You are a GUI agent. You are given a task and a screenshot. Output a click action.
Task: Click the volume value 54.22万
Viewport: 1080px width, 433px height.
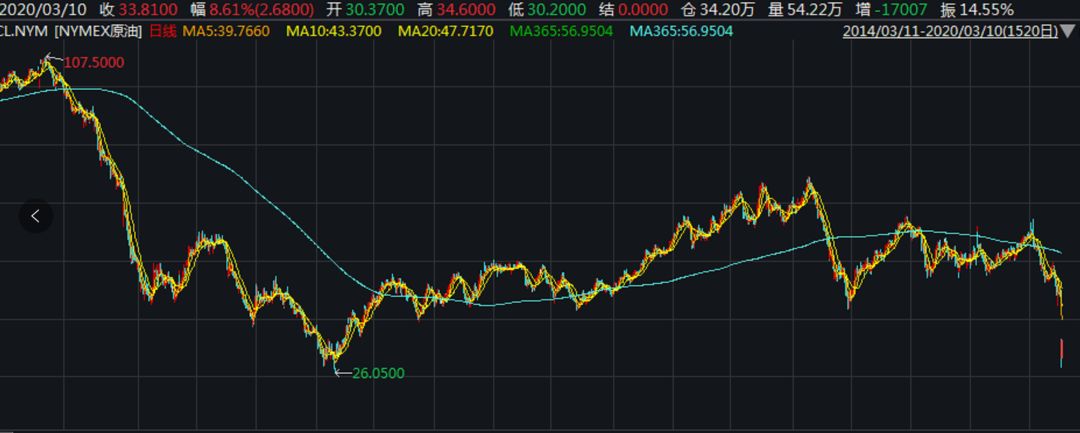point(813,10)
